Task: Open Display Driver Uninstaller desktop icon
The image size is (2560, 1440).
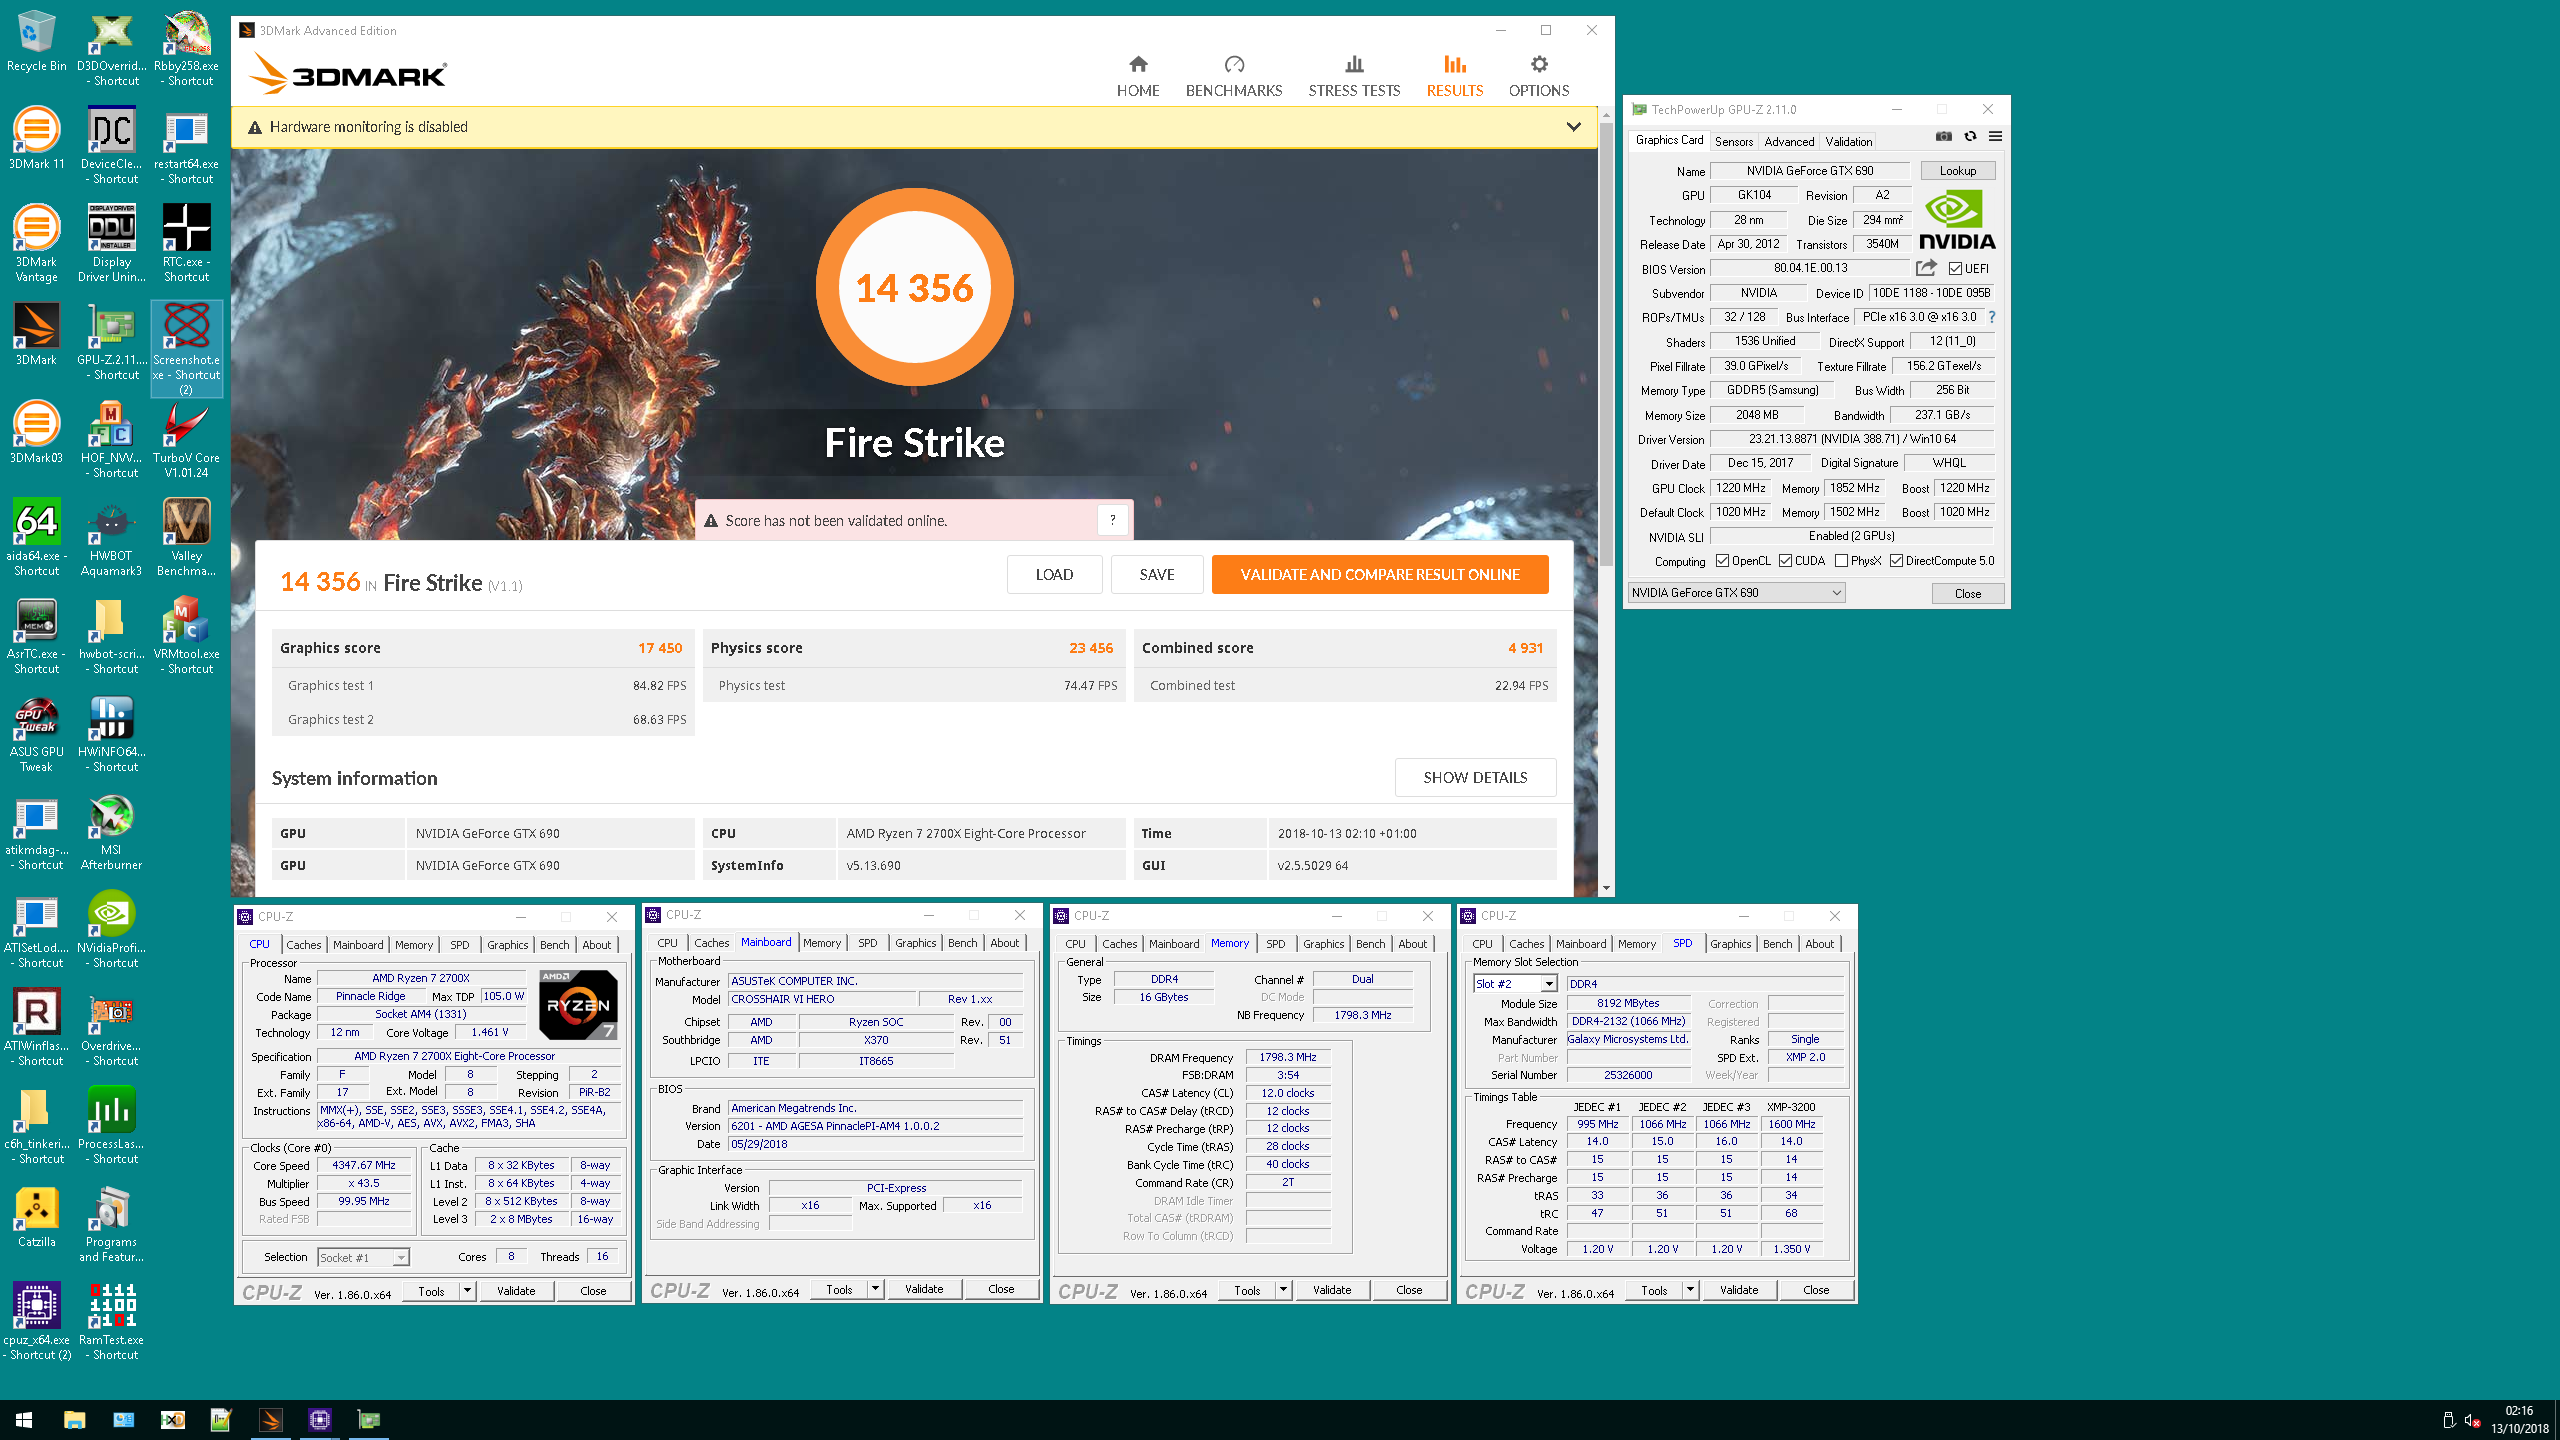Action: click(111, 245)
